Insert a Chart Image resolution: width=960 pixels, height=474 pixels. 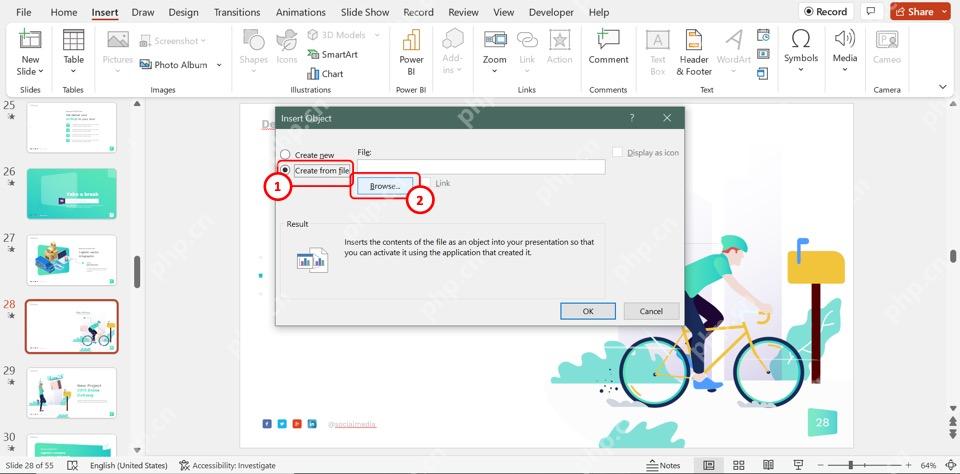pyautogui.click(x=325, y=73)
